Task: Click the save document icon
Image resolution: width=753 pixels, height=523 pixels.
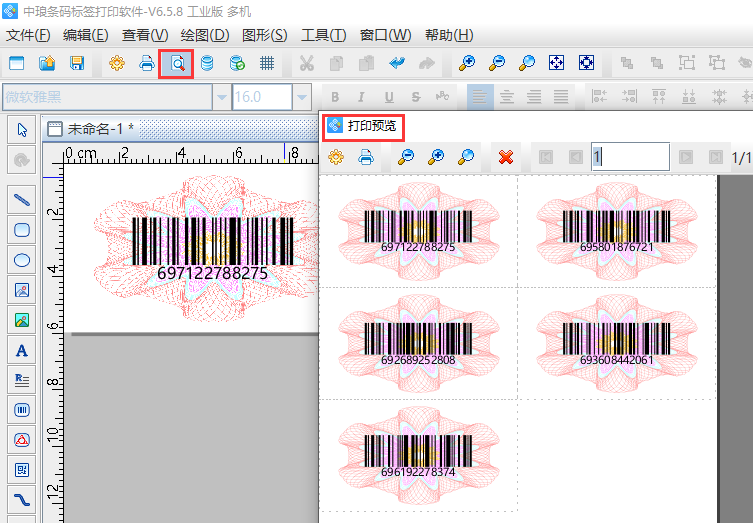Action: (x=76, y=63)
